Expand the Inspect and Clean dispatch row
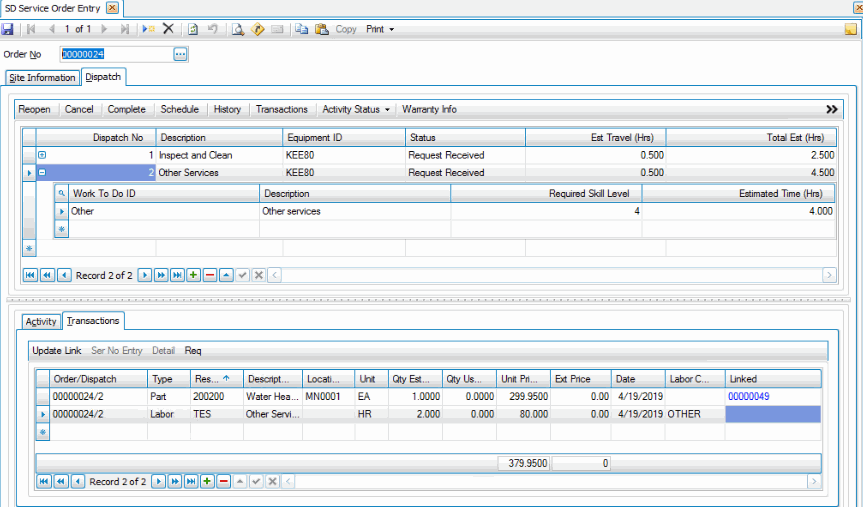863x507 pixels. (x=42, y=155)
